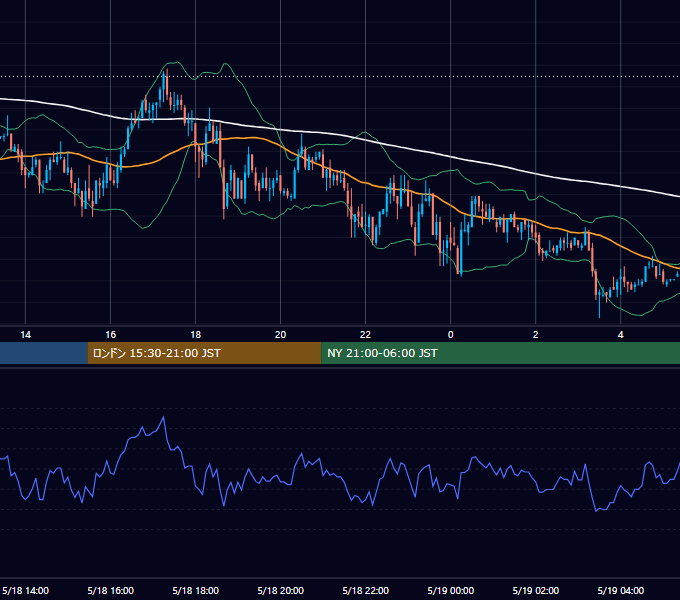Click the "14" hour label on price chart axis

pos(26,335)
